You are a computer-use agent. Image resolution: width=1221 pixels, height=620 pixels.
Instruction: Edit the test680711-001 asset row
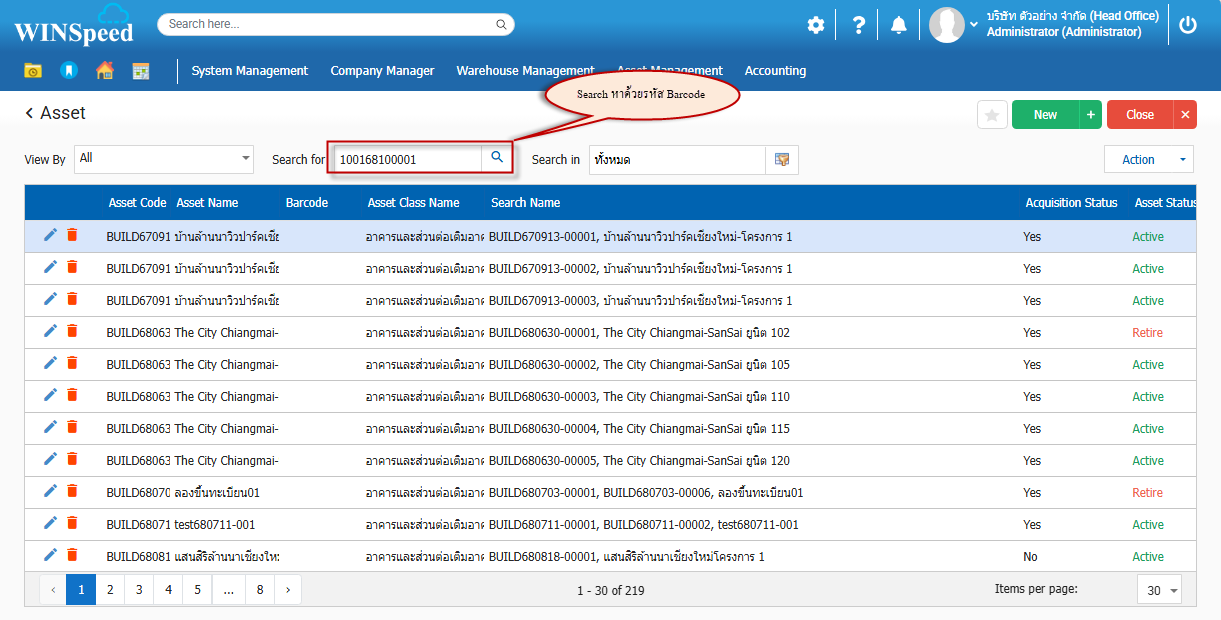[51, 523]
